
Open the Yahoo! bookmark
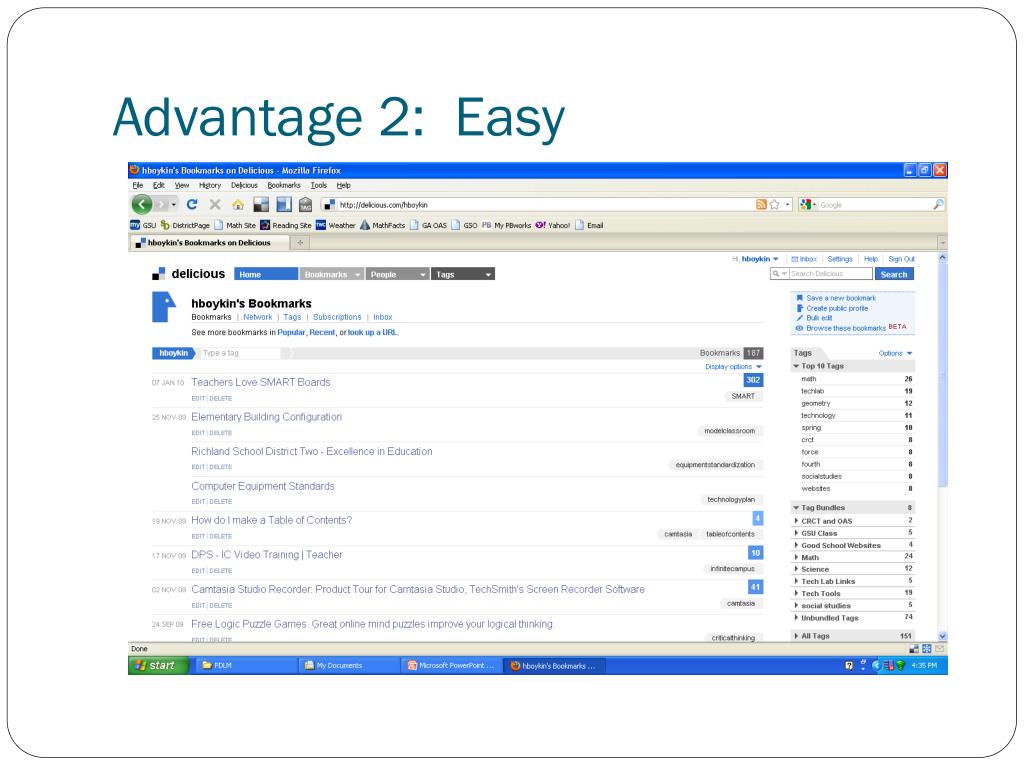552,225
